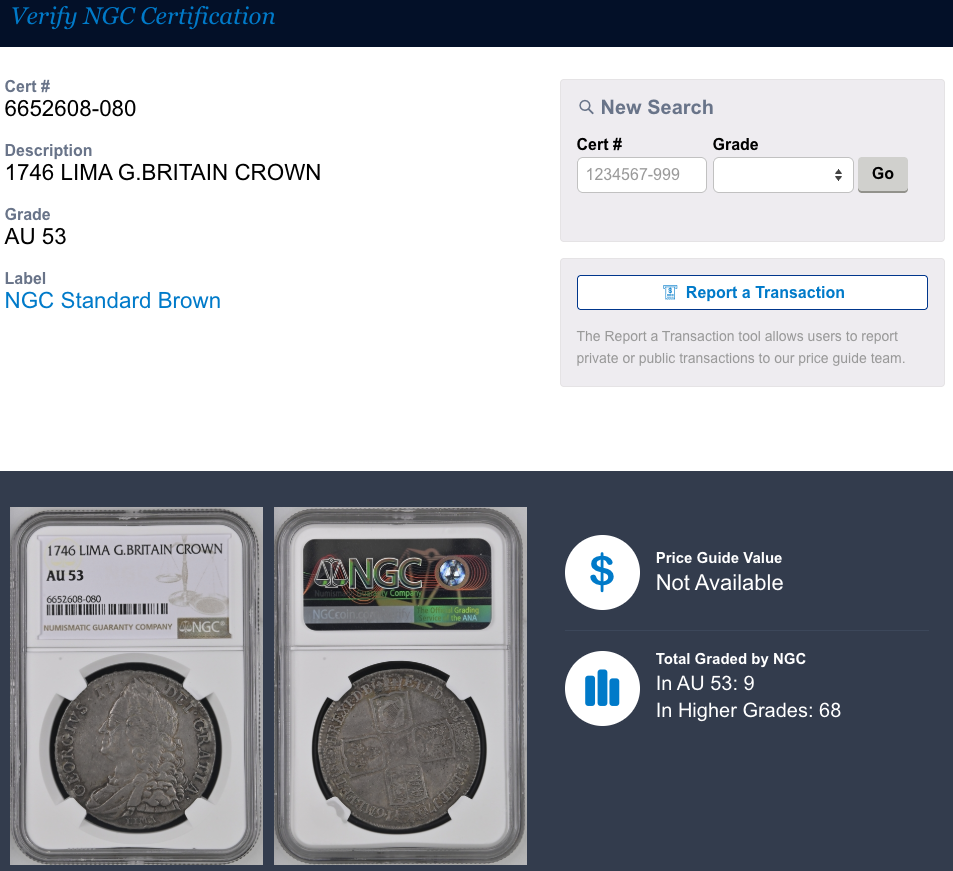Viewport: 953px width, 871px height.
Task: Click the New Search panel heading
Action: click(x=657, y=108)
